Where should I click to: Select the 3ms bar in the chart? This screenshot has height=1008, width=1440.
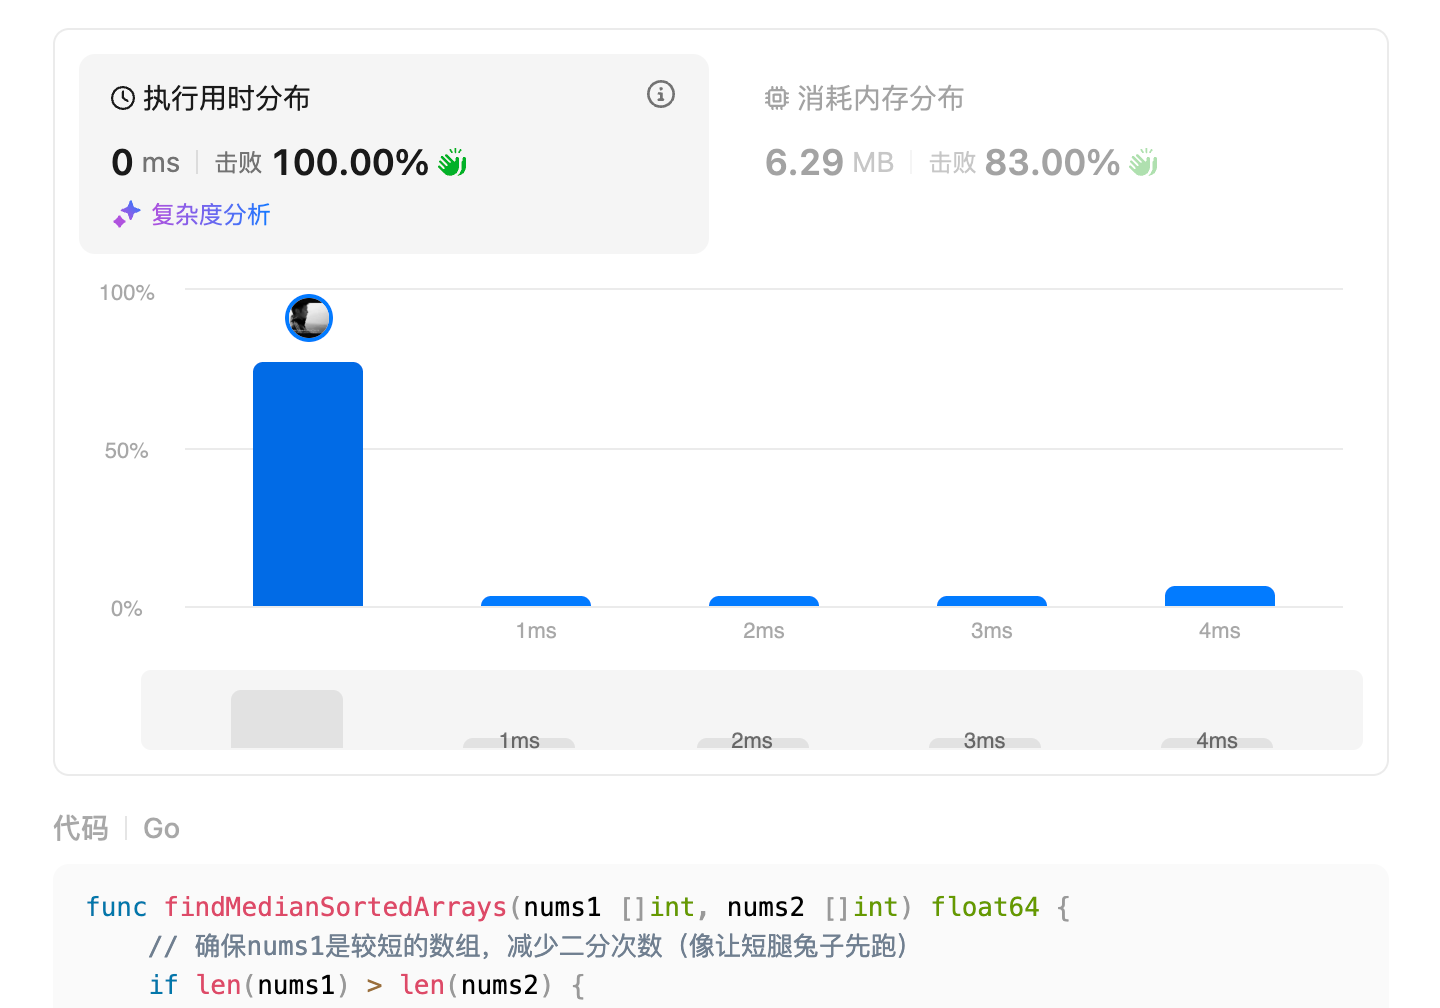(992, 601)
